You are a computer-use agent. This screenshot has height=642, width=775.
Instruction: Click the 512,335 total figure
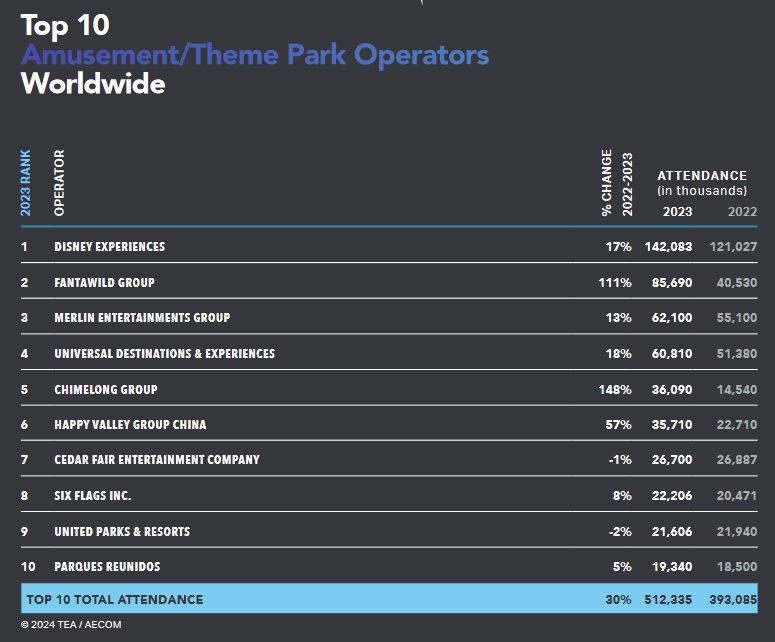(x=668, y=600)
